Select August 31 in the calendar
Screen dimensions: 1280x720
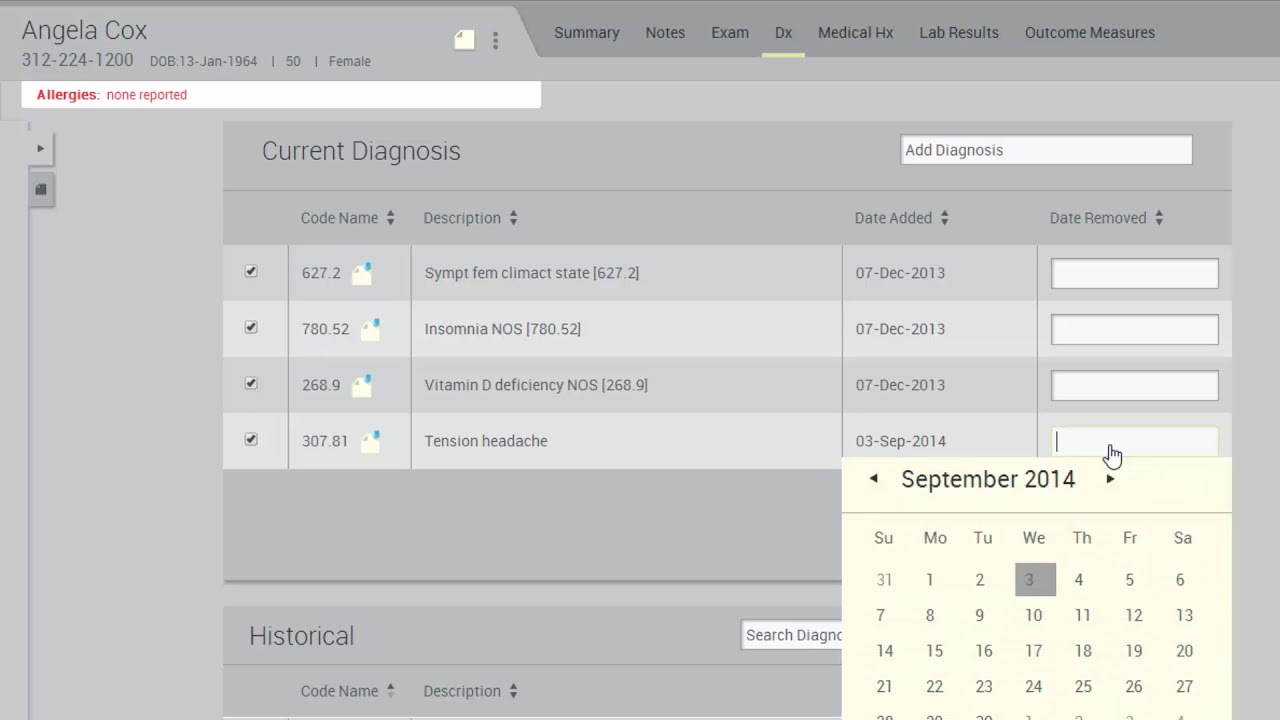coord(884,579)
